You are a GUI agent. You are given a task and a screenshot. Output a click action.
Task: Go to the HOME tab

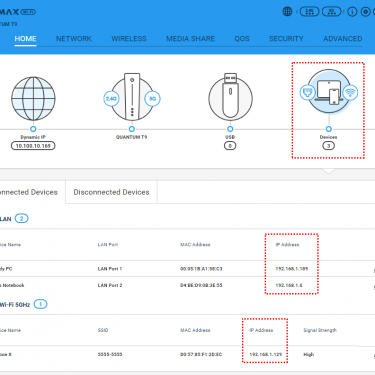[25, 39]
